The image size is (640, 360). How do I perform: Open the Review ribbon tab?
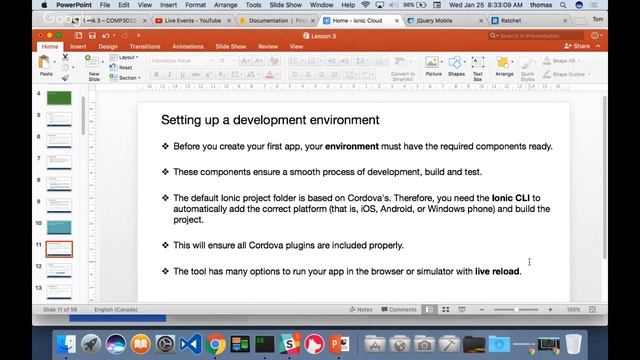tap(268, 47)
